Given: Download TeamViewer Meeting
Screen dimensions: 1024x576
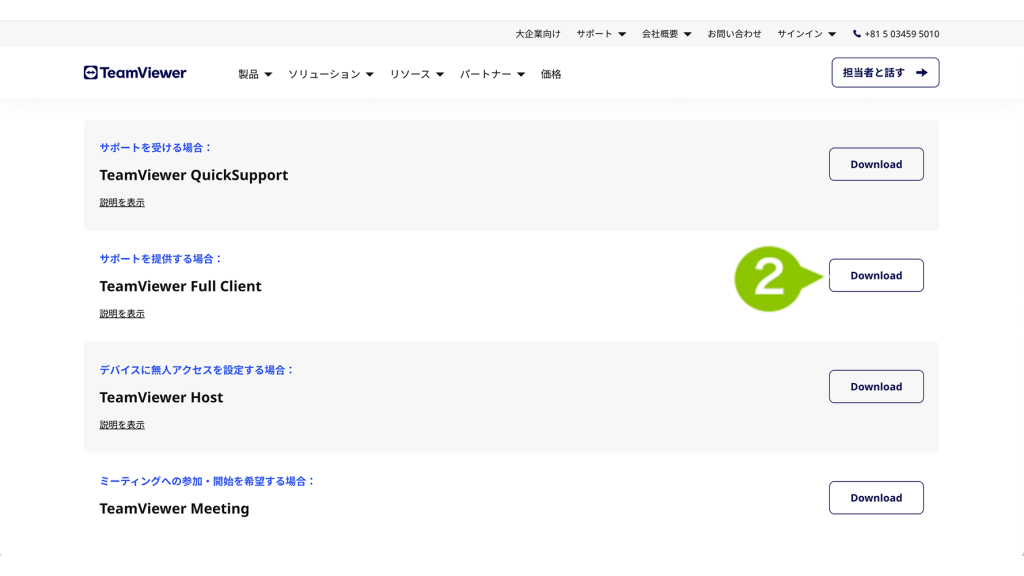Looking at the screenshot, I should [876, 498].
